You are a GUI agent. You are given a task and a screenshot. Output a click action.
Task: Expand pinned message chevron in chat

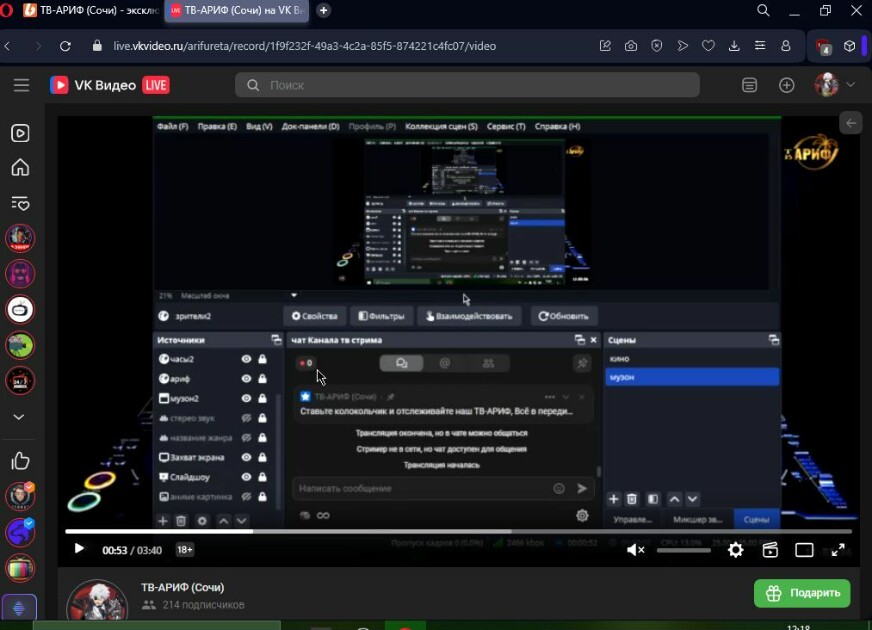[x=566, y=397]
